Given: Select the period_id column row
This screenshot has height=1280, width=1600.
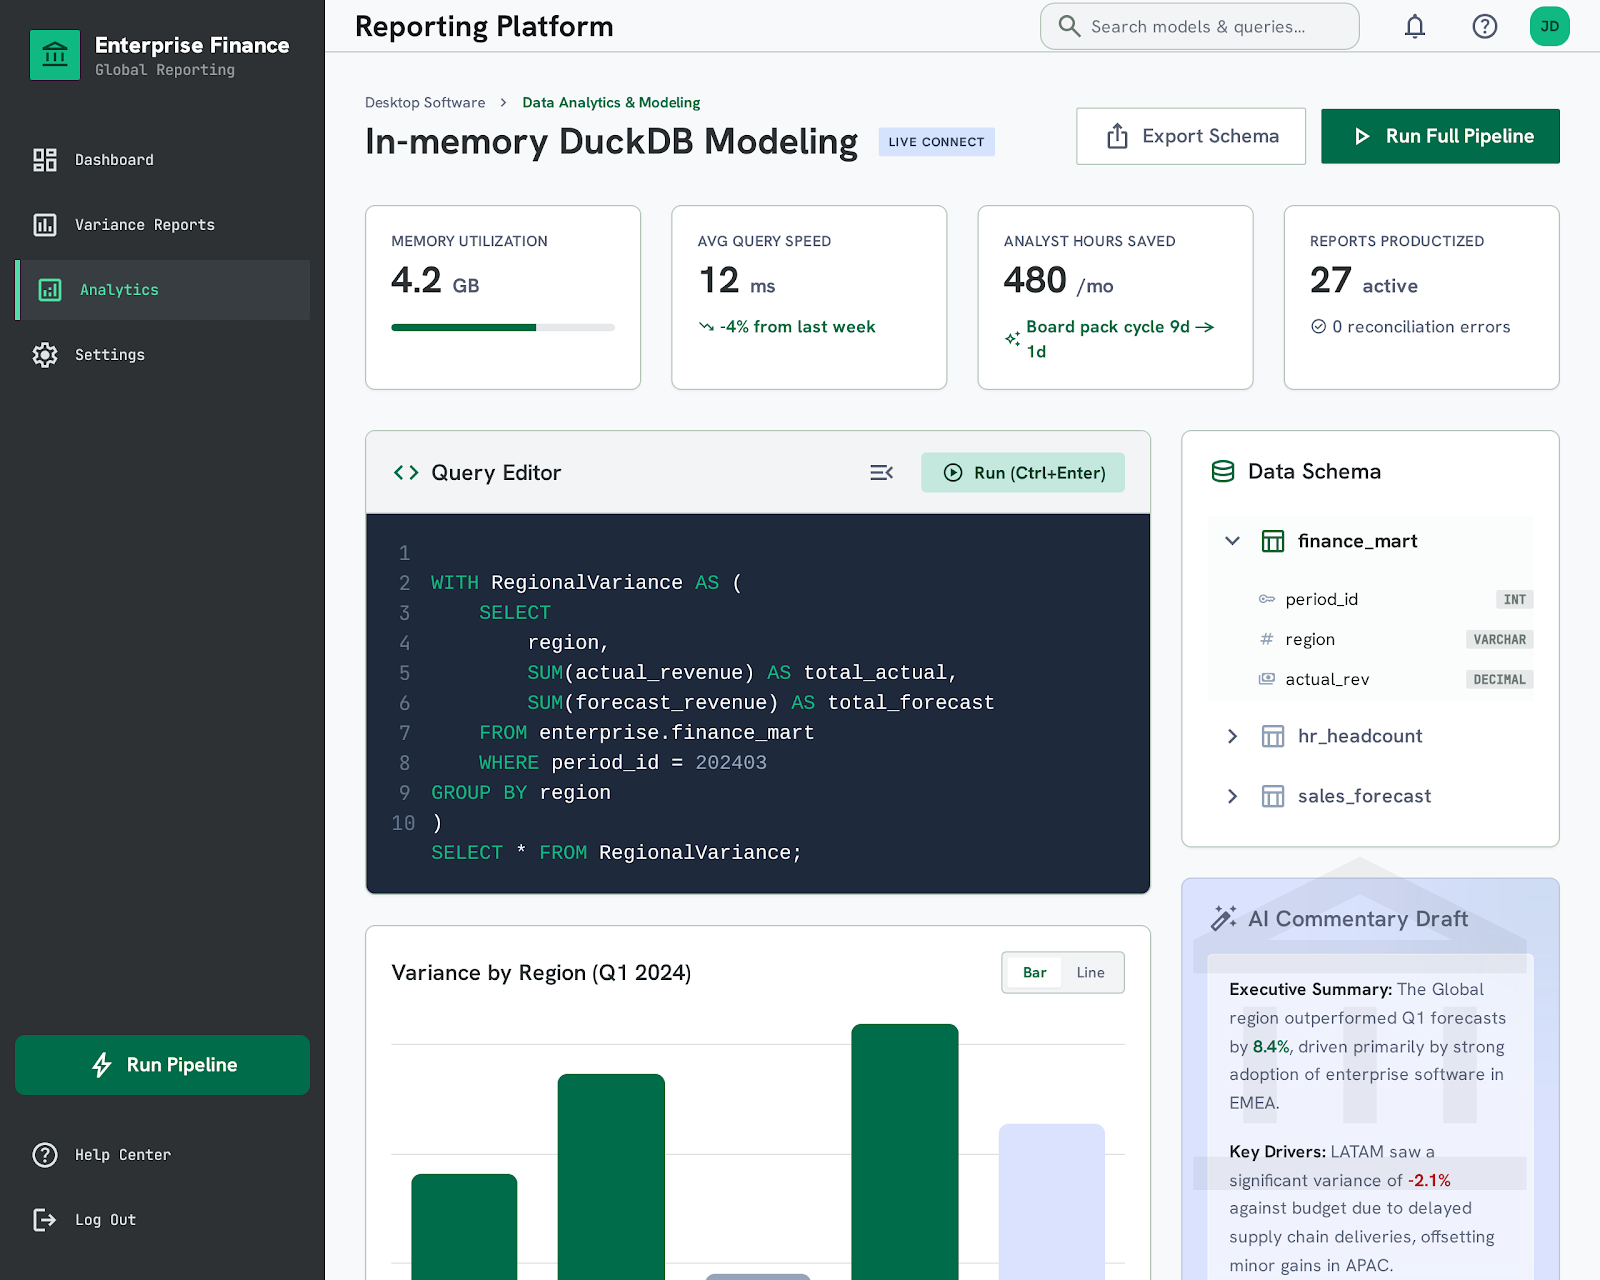Looking at the screenshot, I should coord(1395,599).
